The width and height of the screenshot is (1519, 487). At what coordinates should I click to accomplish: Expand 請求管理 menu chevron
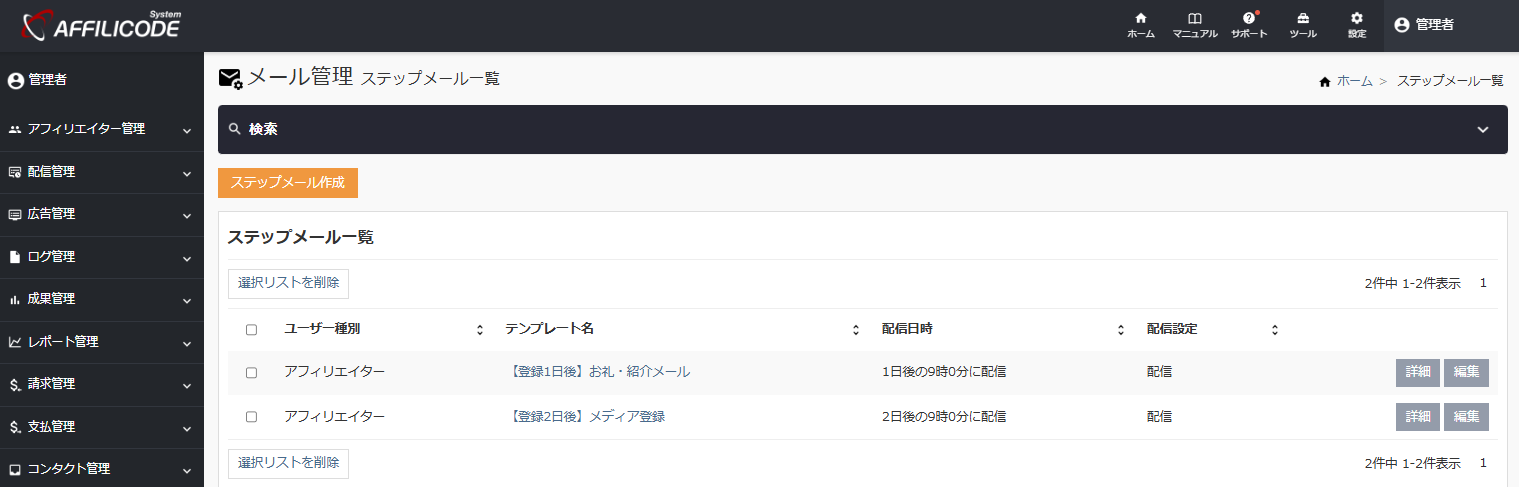click(187, 385)
